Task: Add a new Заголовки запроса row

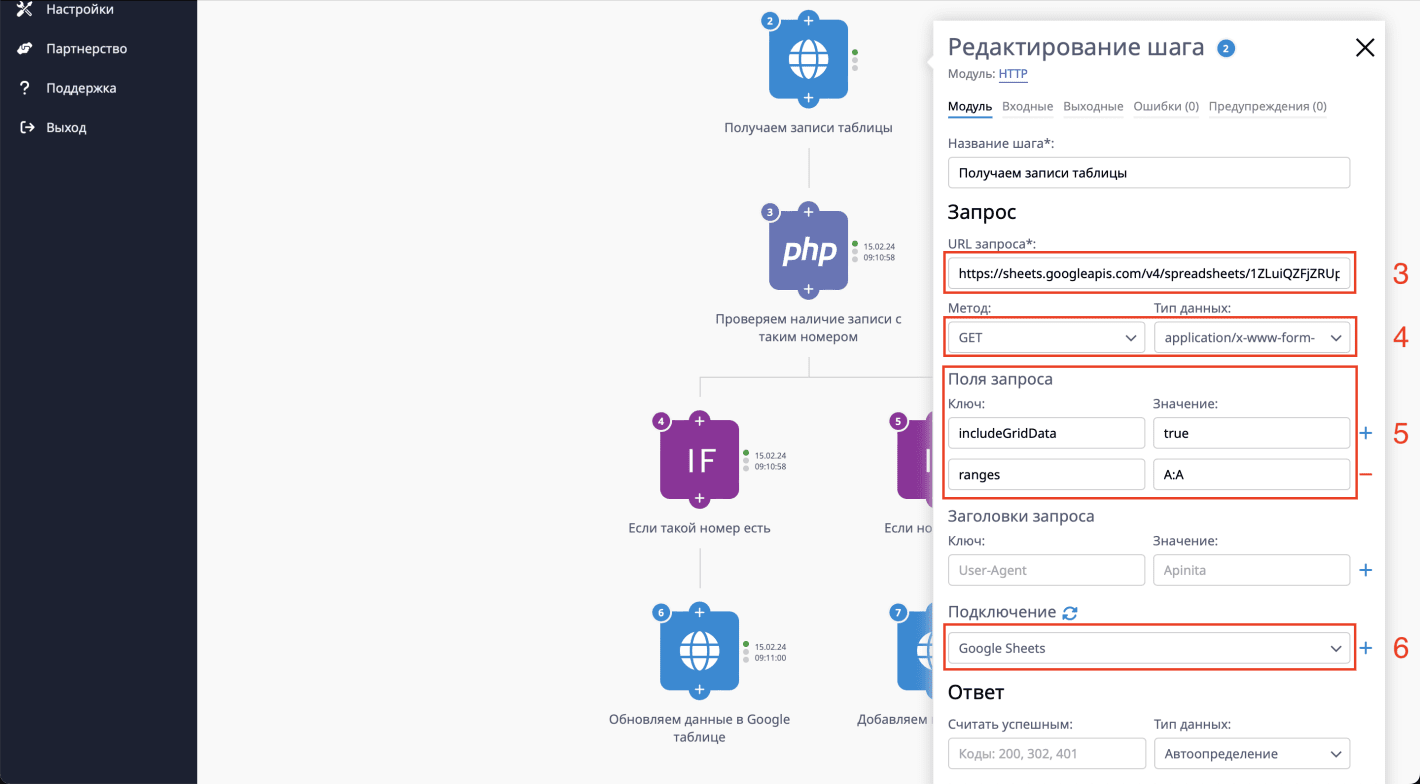Action: (1366, 569)
